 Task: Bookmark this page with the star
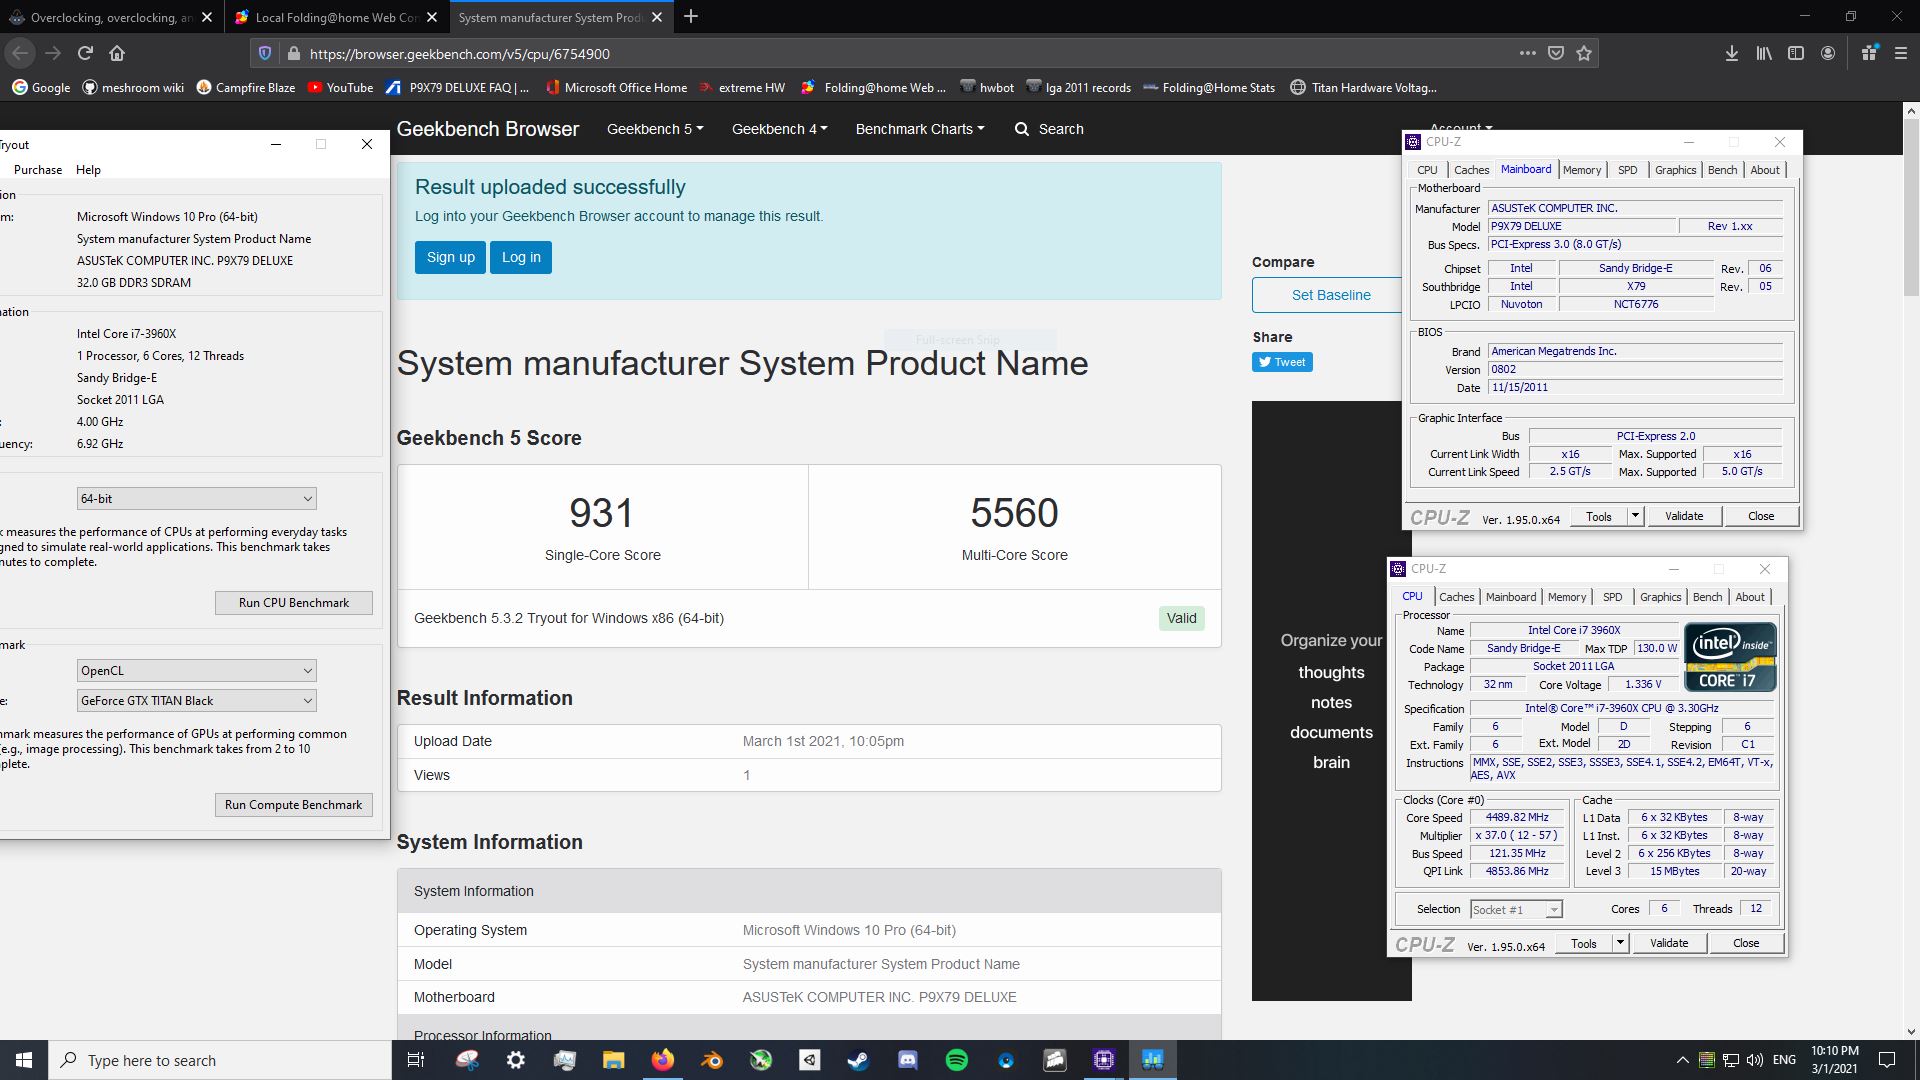point(1584,53)
